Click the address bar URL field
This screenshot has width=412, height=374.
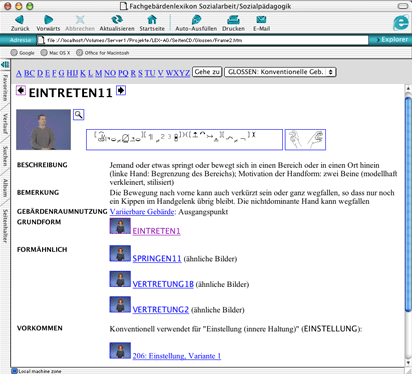click(x=203, y=40)
